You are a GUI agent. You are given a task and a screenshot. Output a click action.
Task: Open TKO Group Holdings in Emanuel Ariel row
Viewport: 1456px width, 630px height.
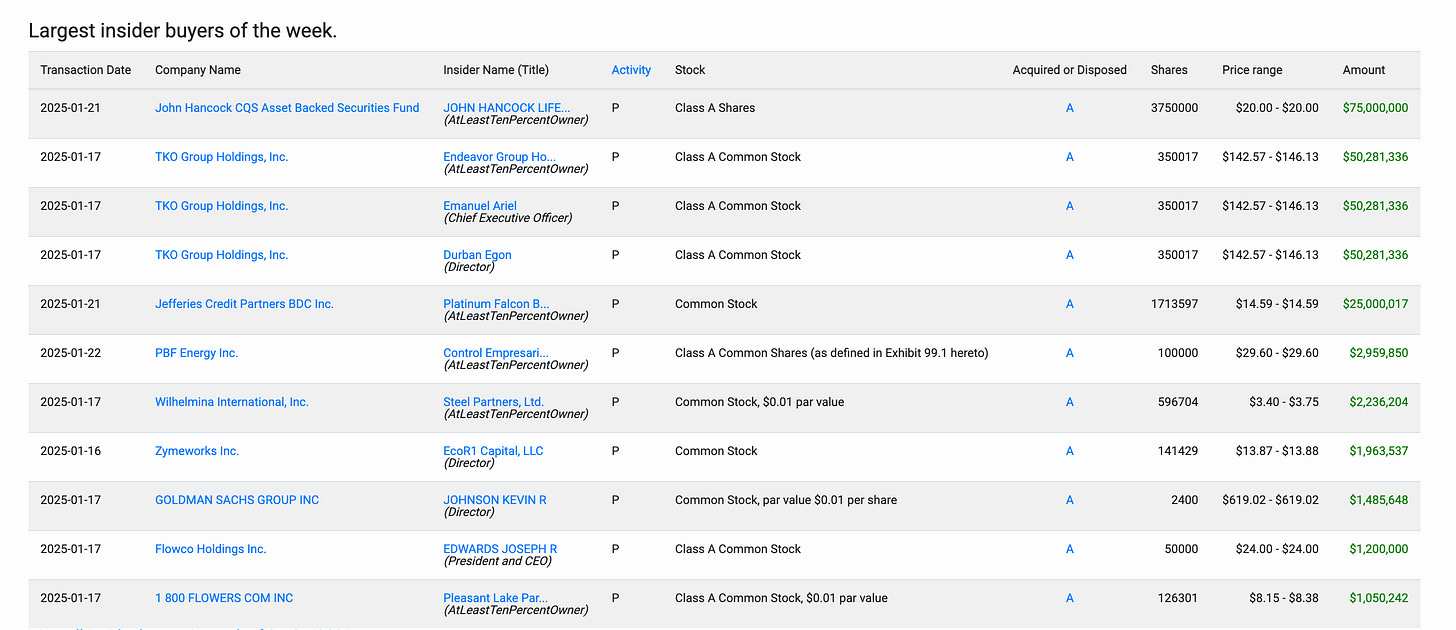(221, 206)
